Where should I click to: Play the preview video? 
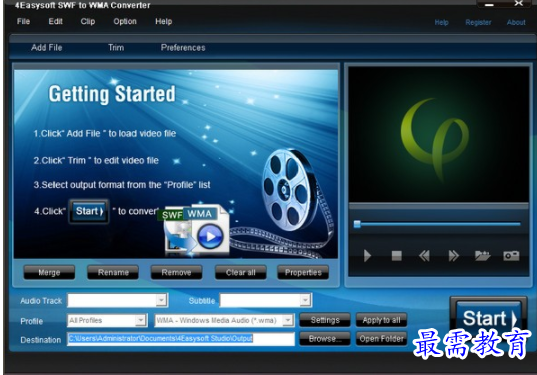coord(367,255)
